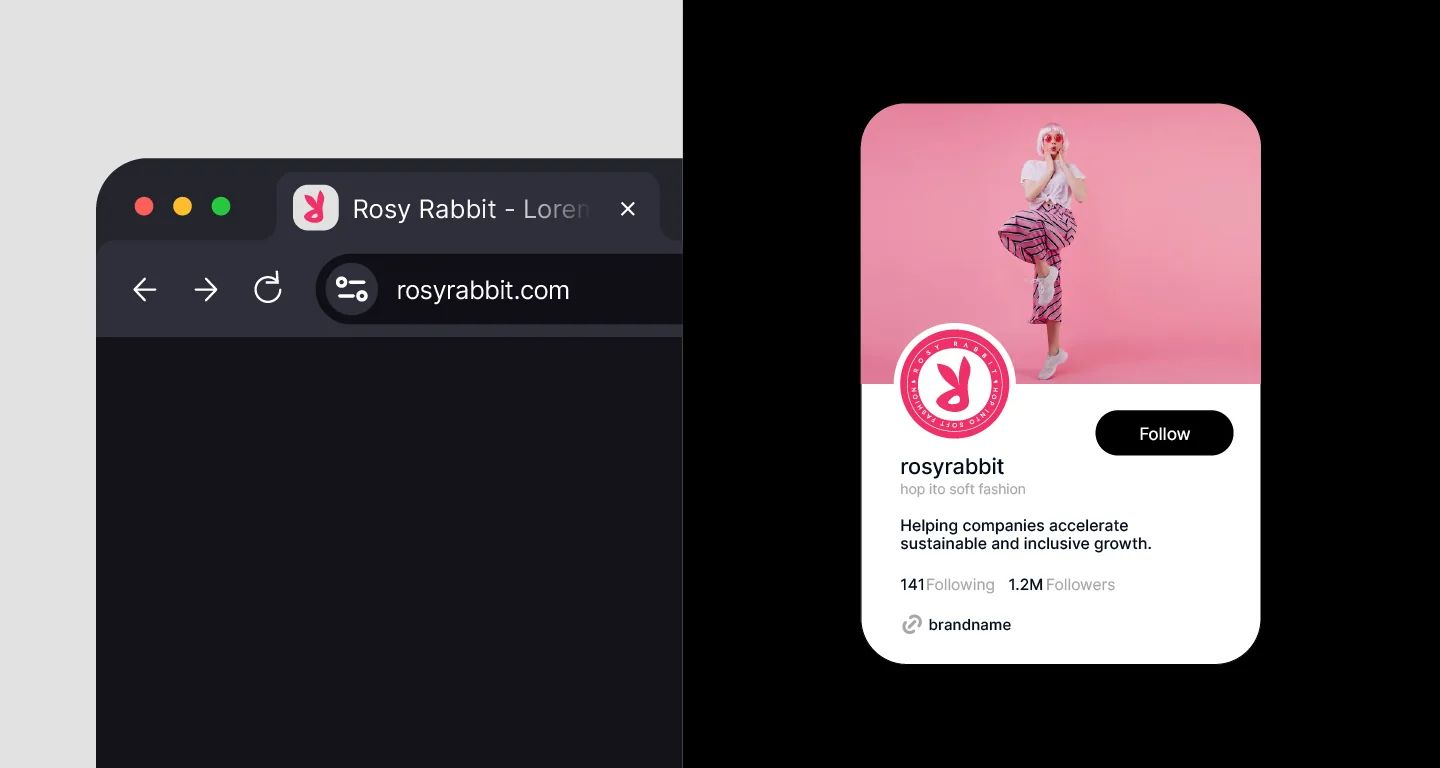Maximize window with the green button
The height and width of the screenshot is (768, 1440).
pyautogui.click(x=221, y=206)
